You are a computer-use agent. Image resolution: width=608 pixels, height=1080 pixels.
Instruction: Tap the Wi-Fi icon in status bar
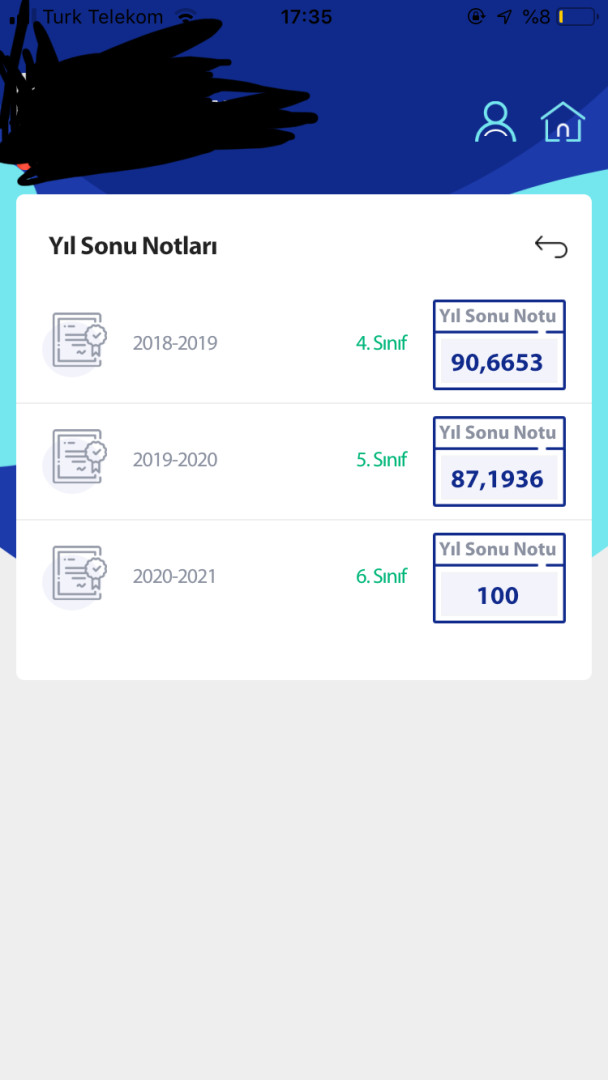tap(185, 17)
